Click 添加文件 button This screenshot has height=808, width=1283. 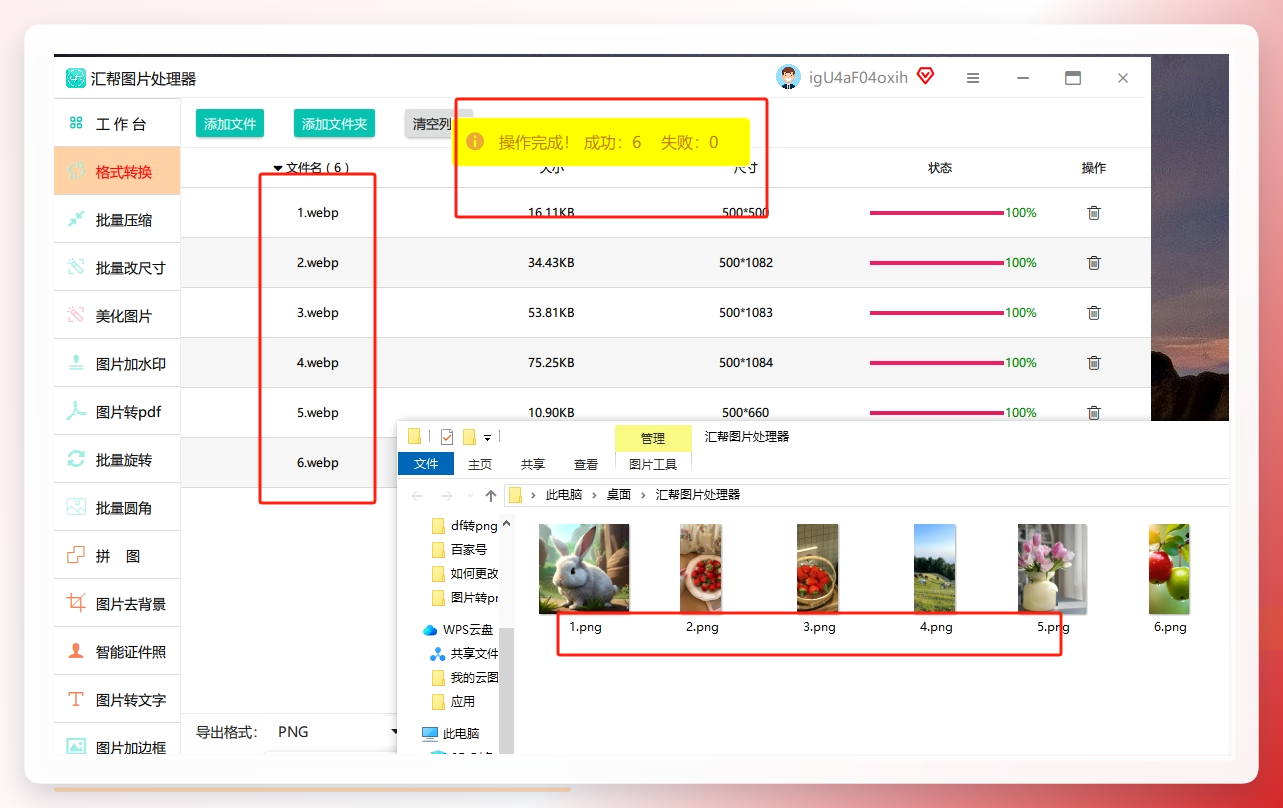pos(230,124)
